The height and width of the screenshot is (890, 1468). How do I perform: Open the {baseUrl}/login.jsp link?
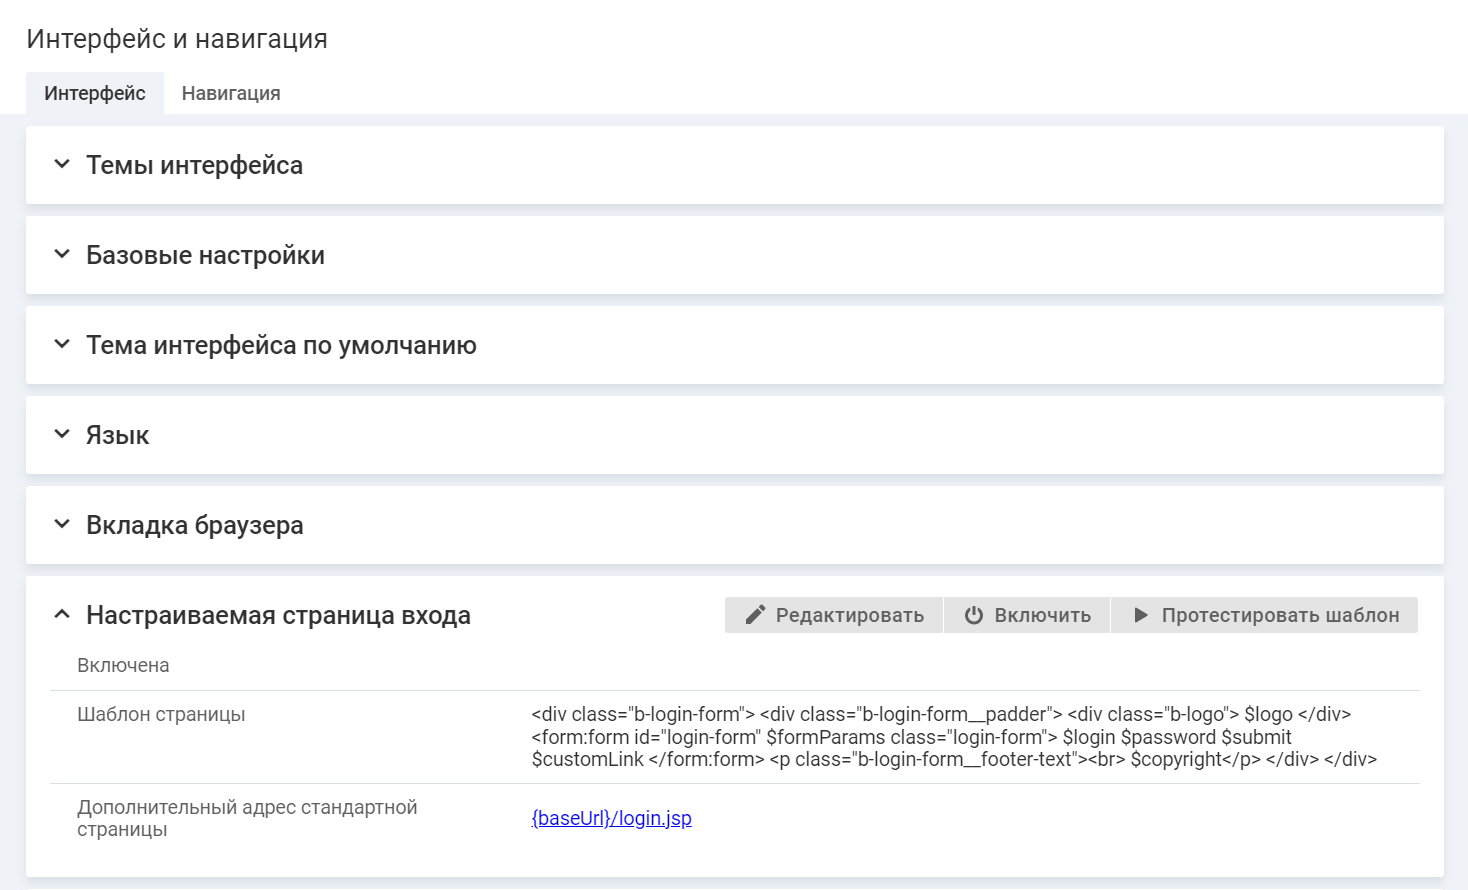[611, 818]
